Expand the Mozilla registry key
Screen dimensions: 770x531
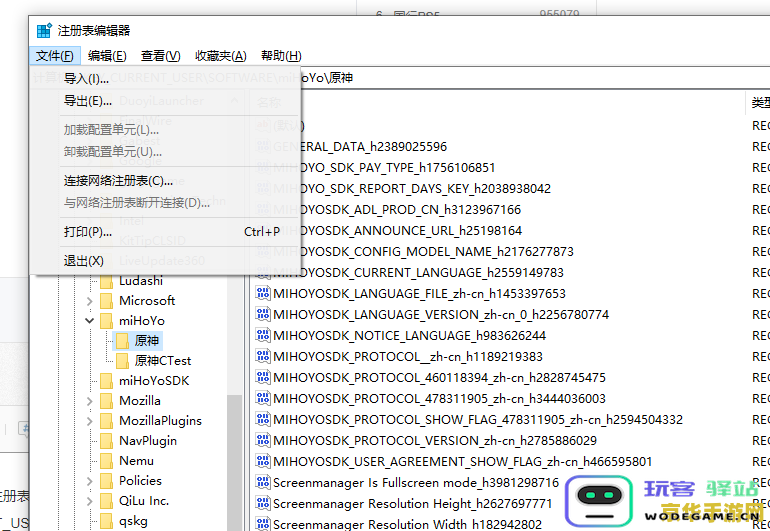[x=89, y=401]
